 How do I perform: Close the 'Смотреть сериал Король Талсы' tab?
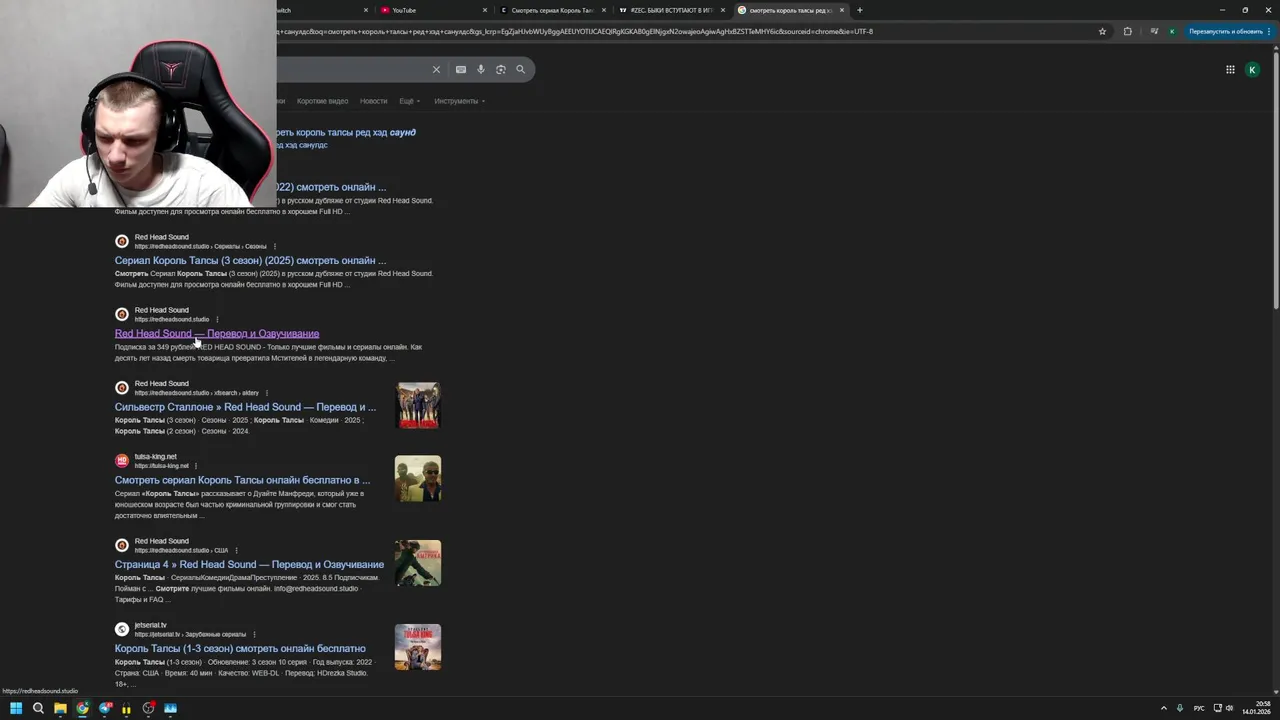click(x=604, y=10)
